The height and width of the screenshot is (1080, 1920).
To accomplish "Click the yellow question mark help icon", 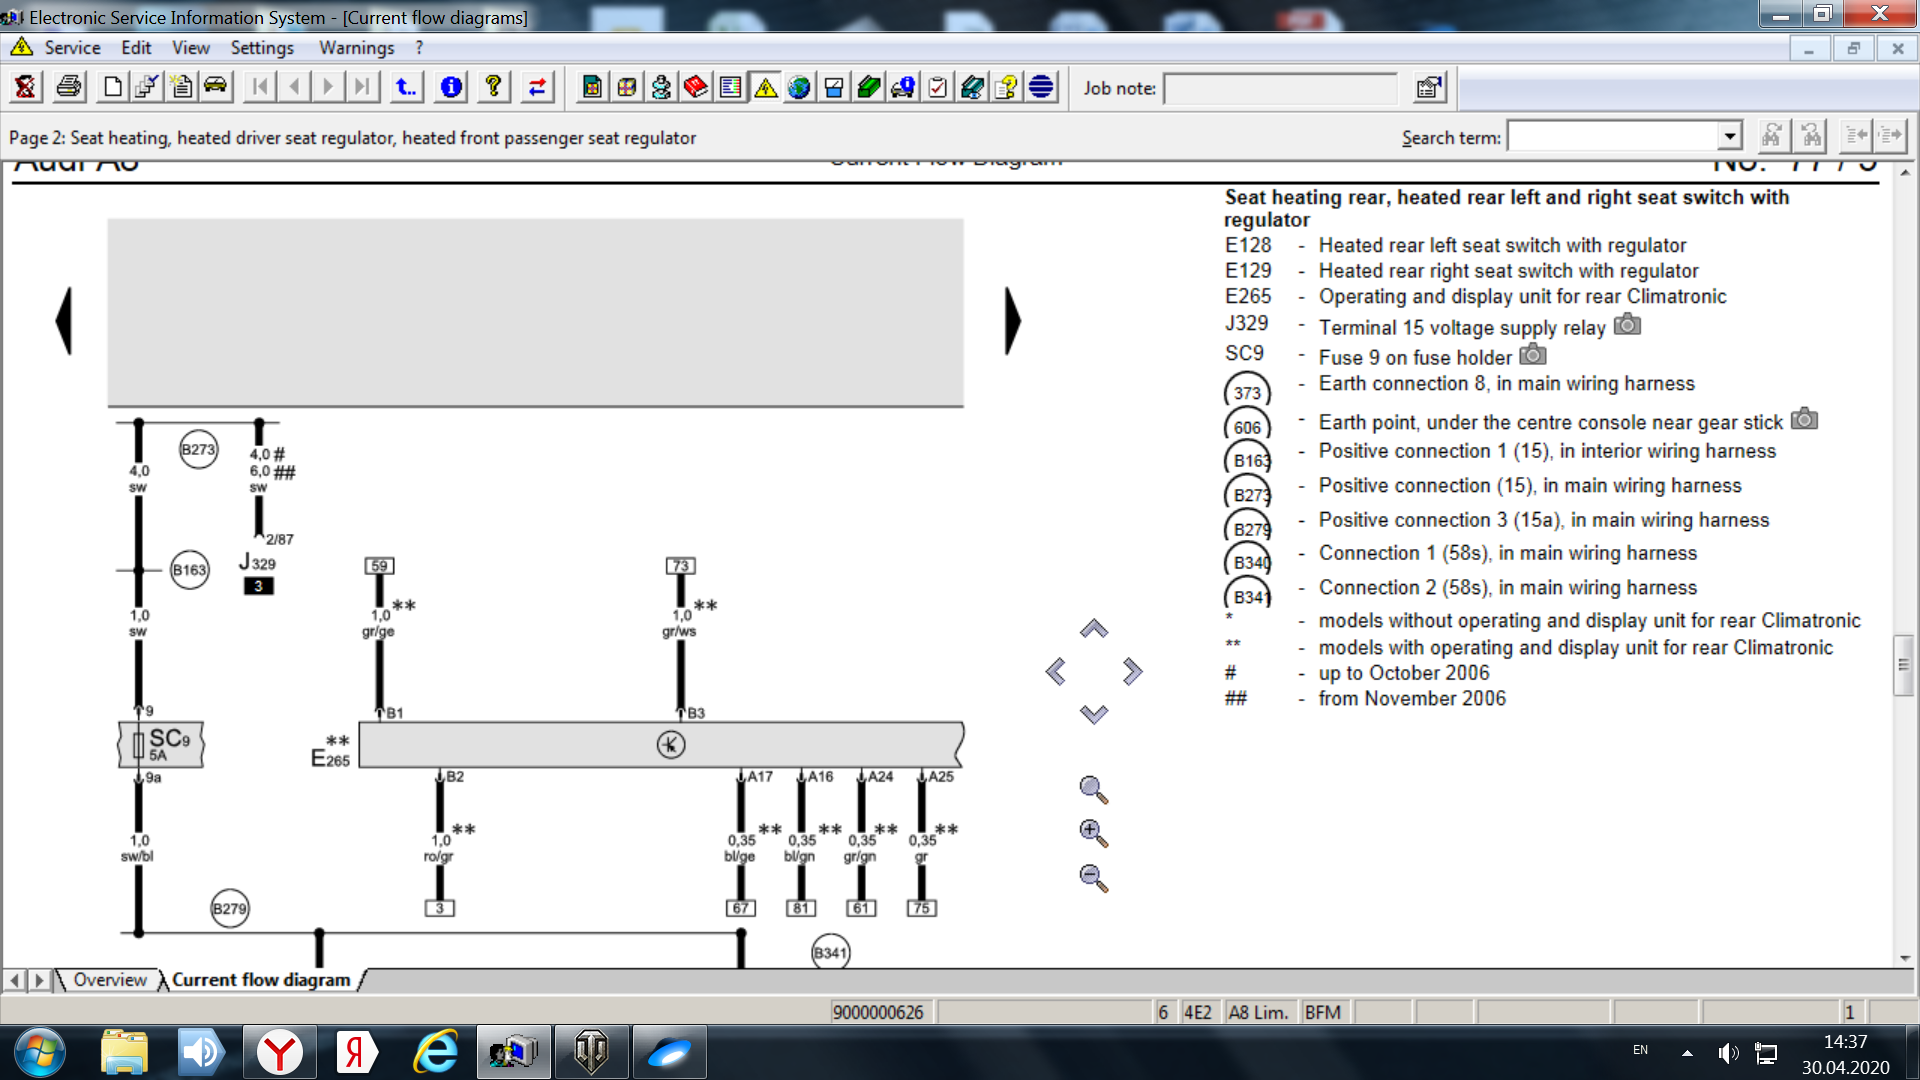I will [494, 88].
